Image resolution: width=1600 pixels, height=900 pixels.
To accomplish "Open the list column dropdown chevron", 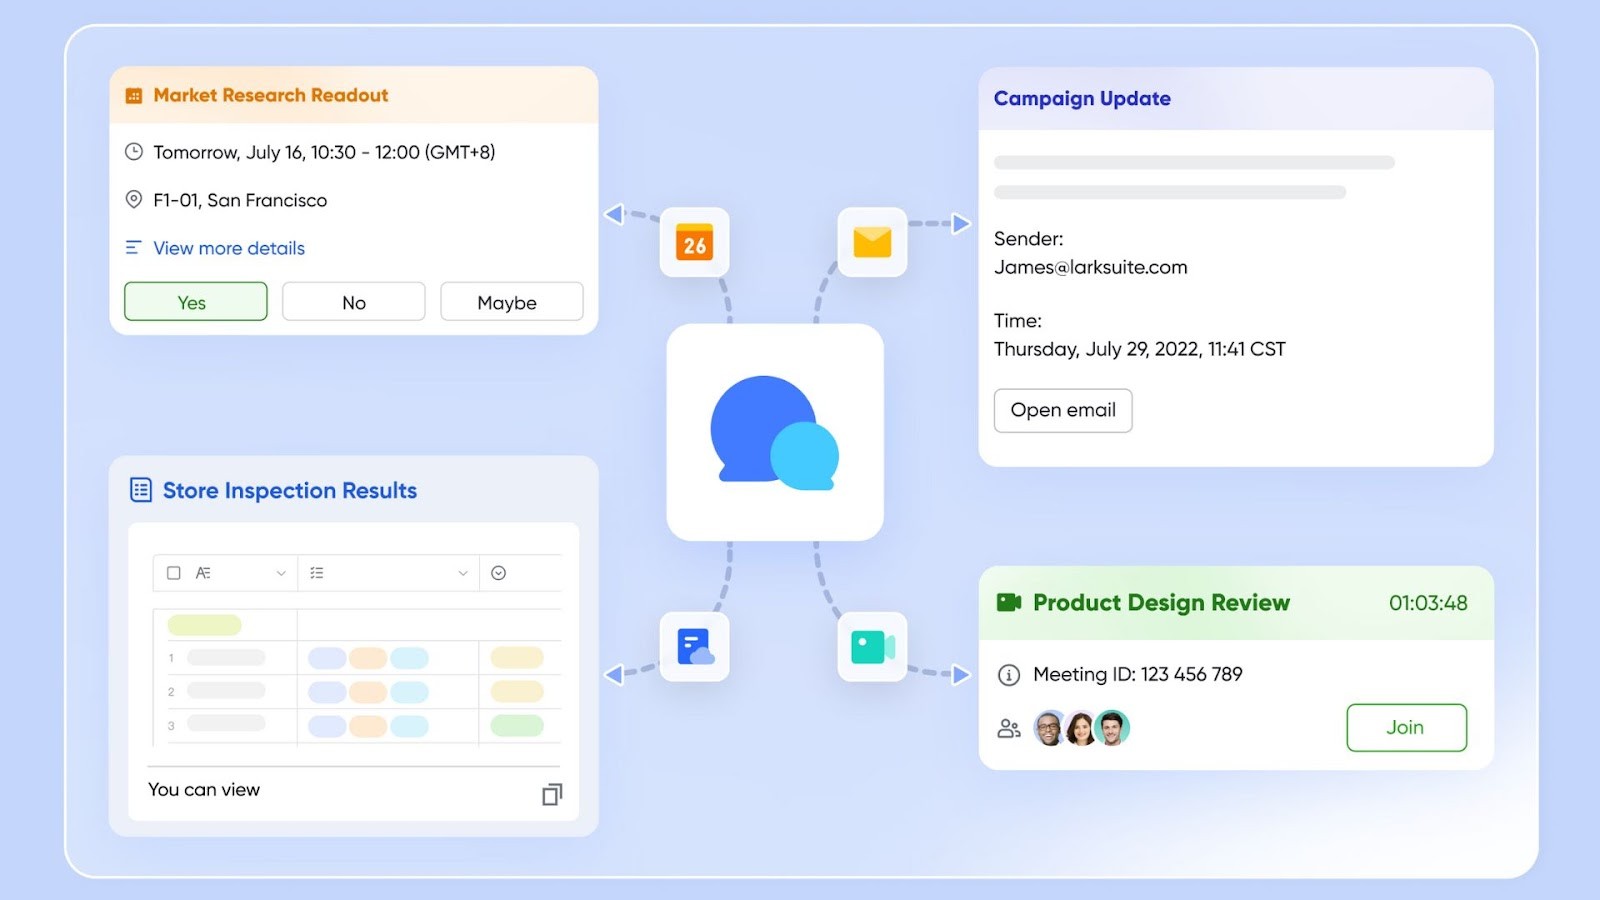I will (x=462, y=572).
